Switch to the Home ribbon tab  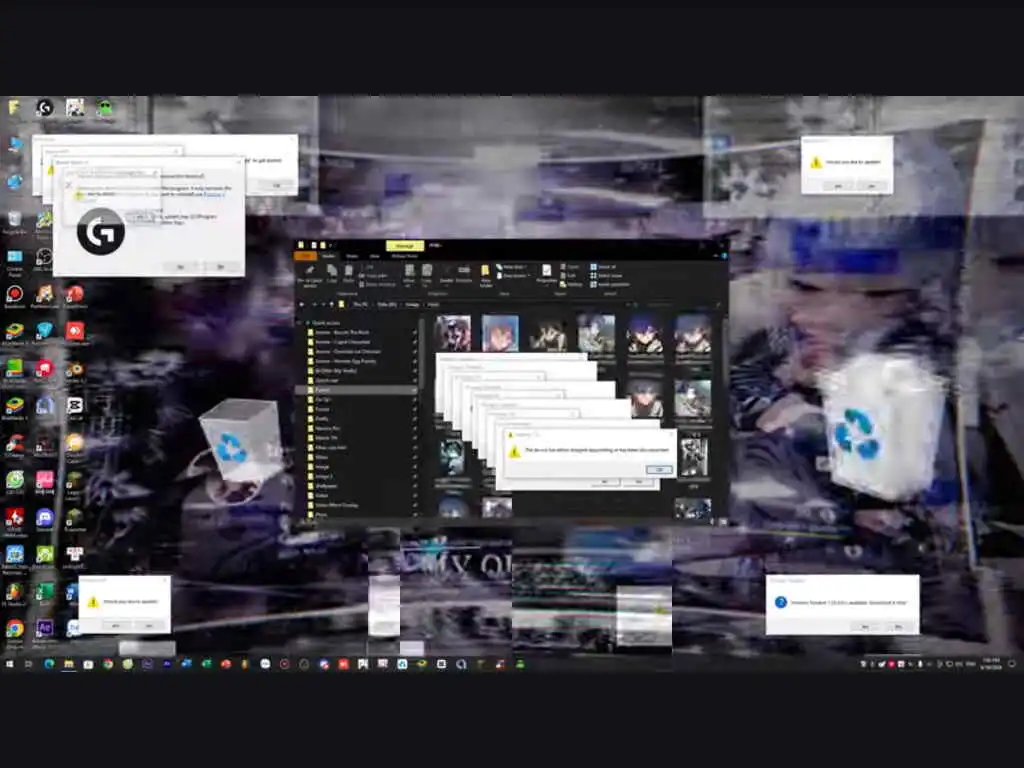pos(328,256)
